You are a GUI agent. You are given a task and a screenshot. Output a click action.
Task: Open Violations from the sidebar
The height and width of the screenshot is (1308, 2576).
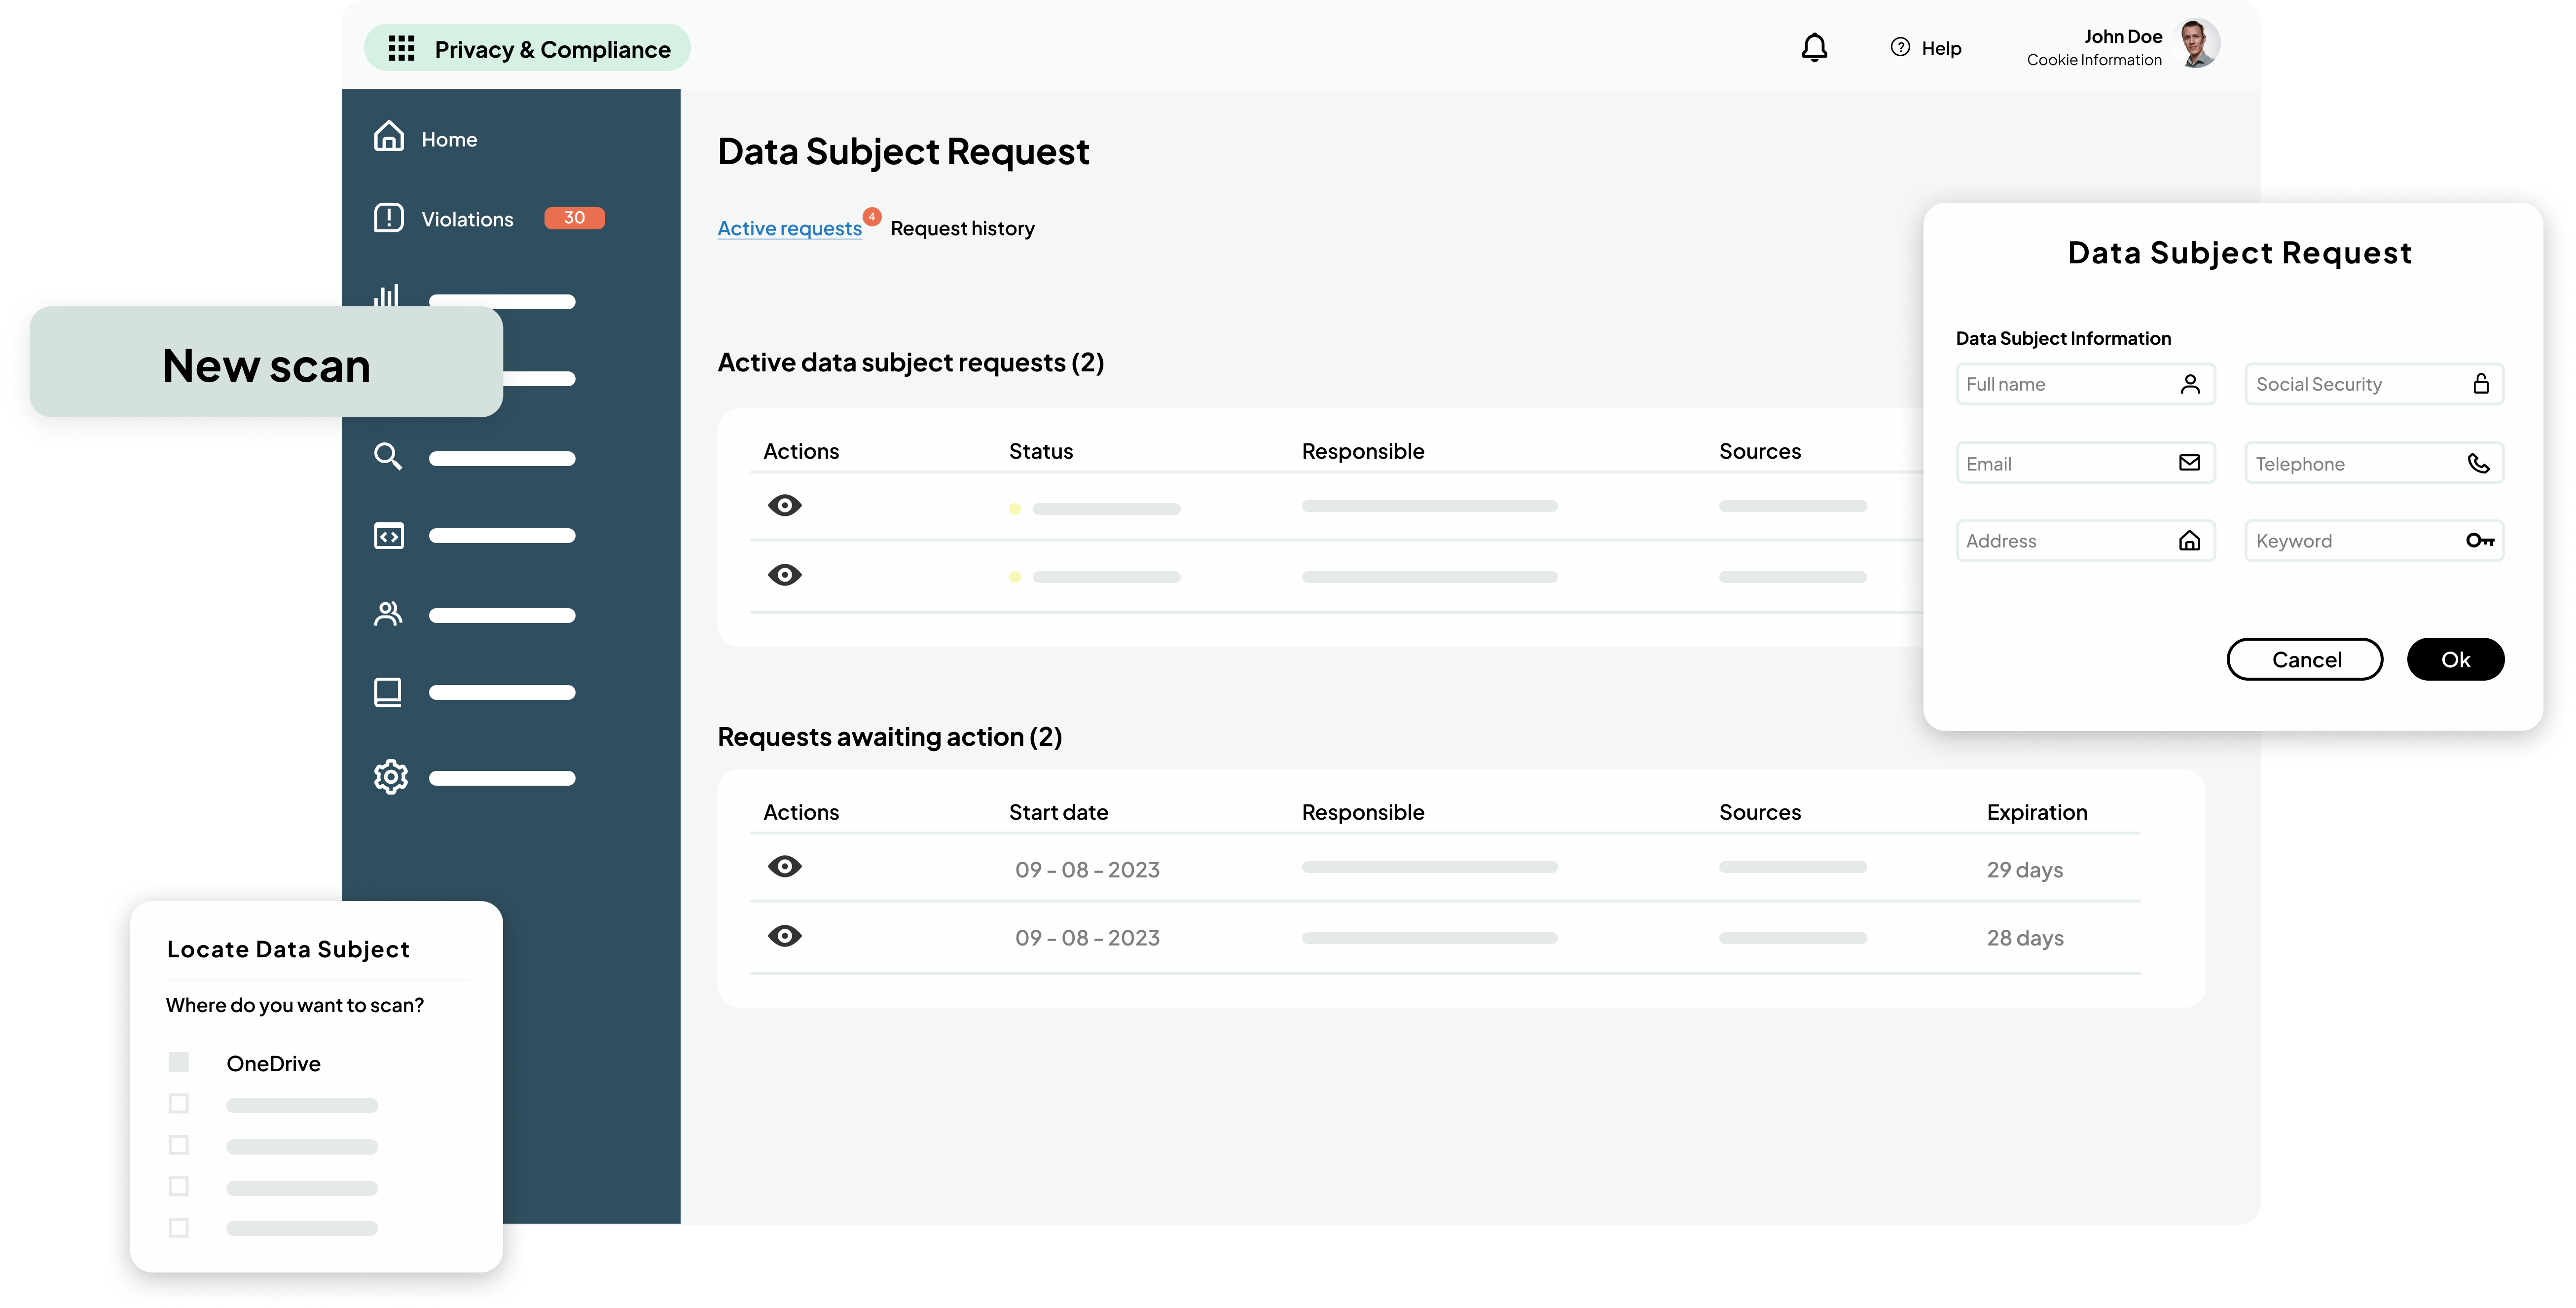click(x=467, y=219)
